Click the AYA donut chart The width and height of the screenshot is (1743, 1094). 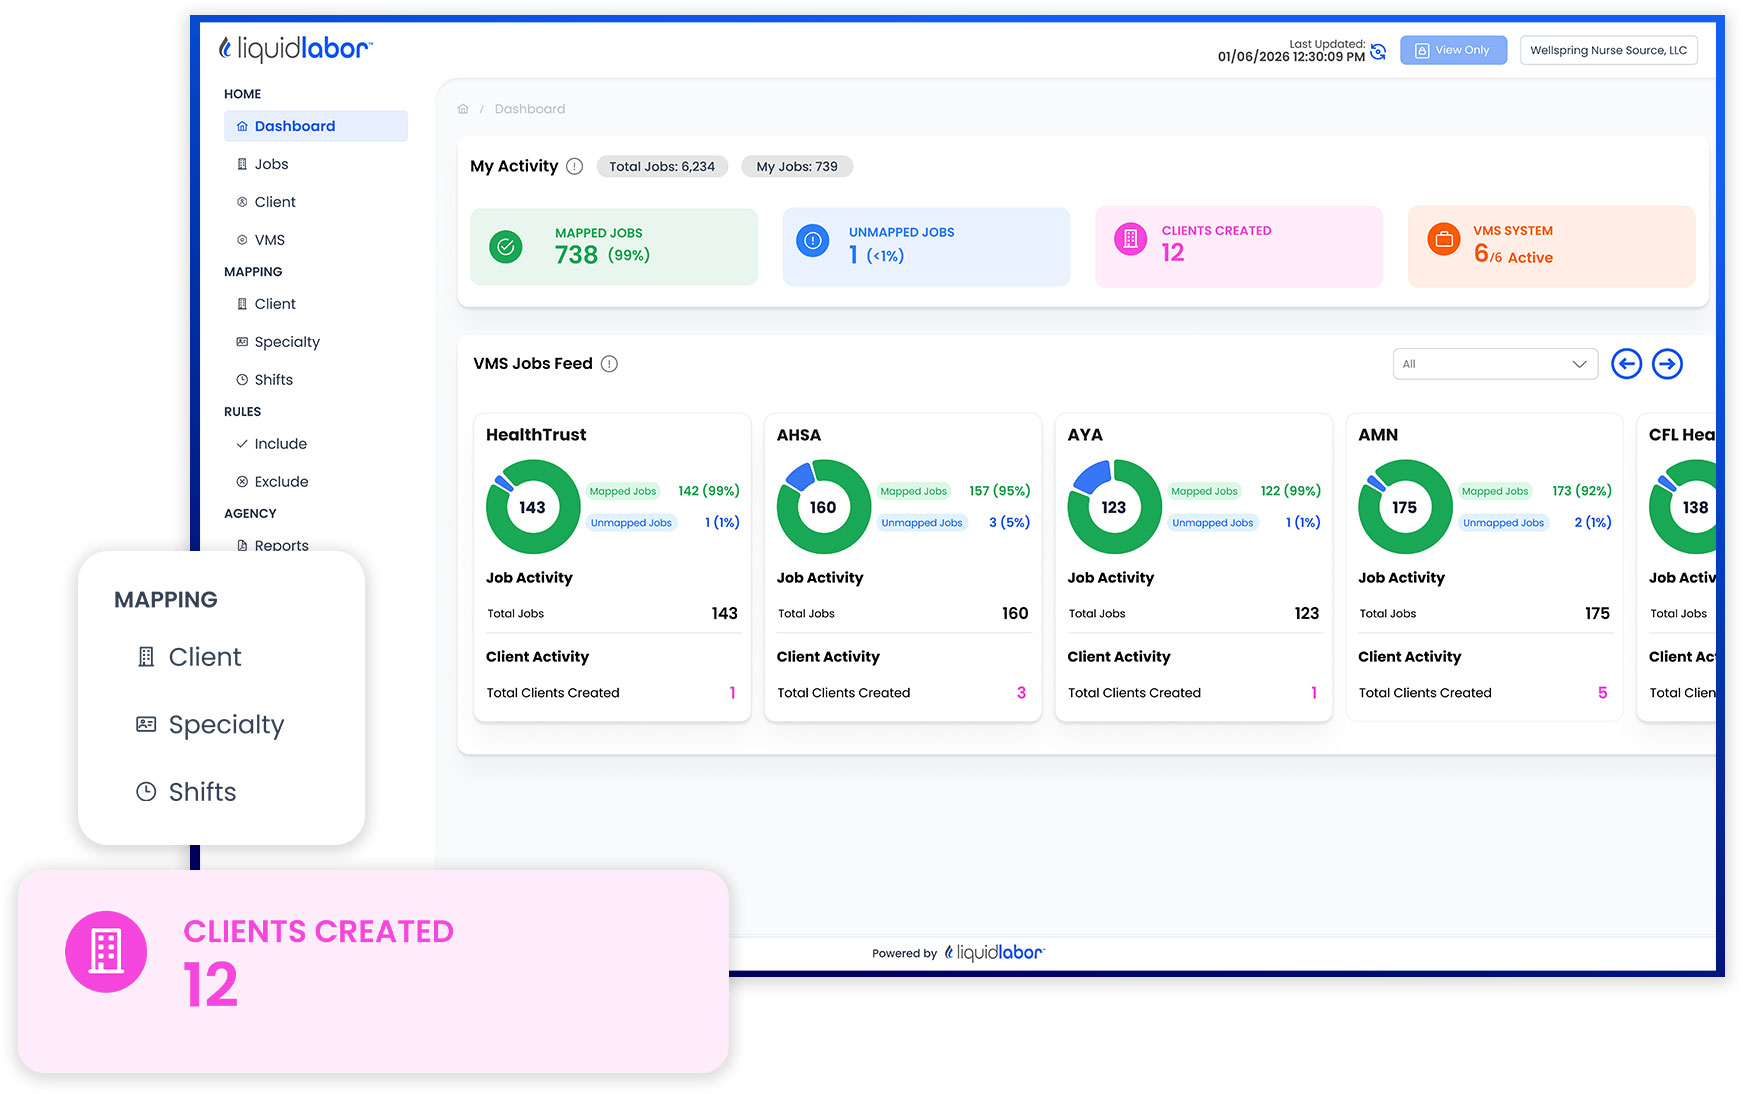click(1114, 507)
